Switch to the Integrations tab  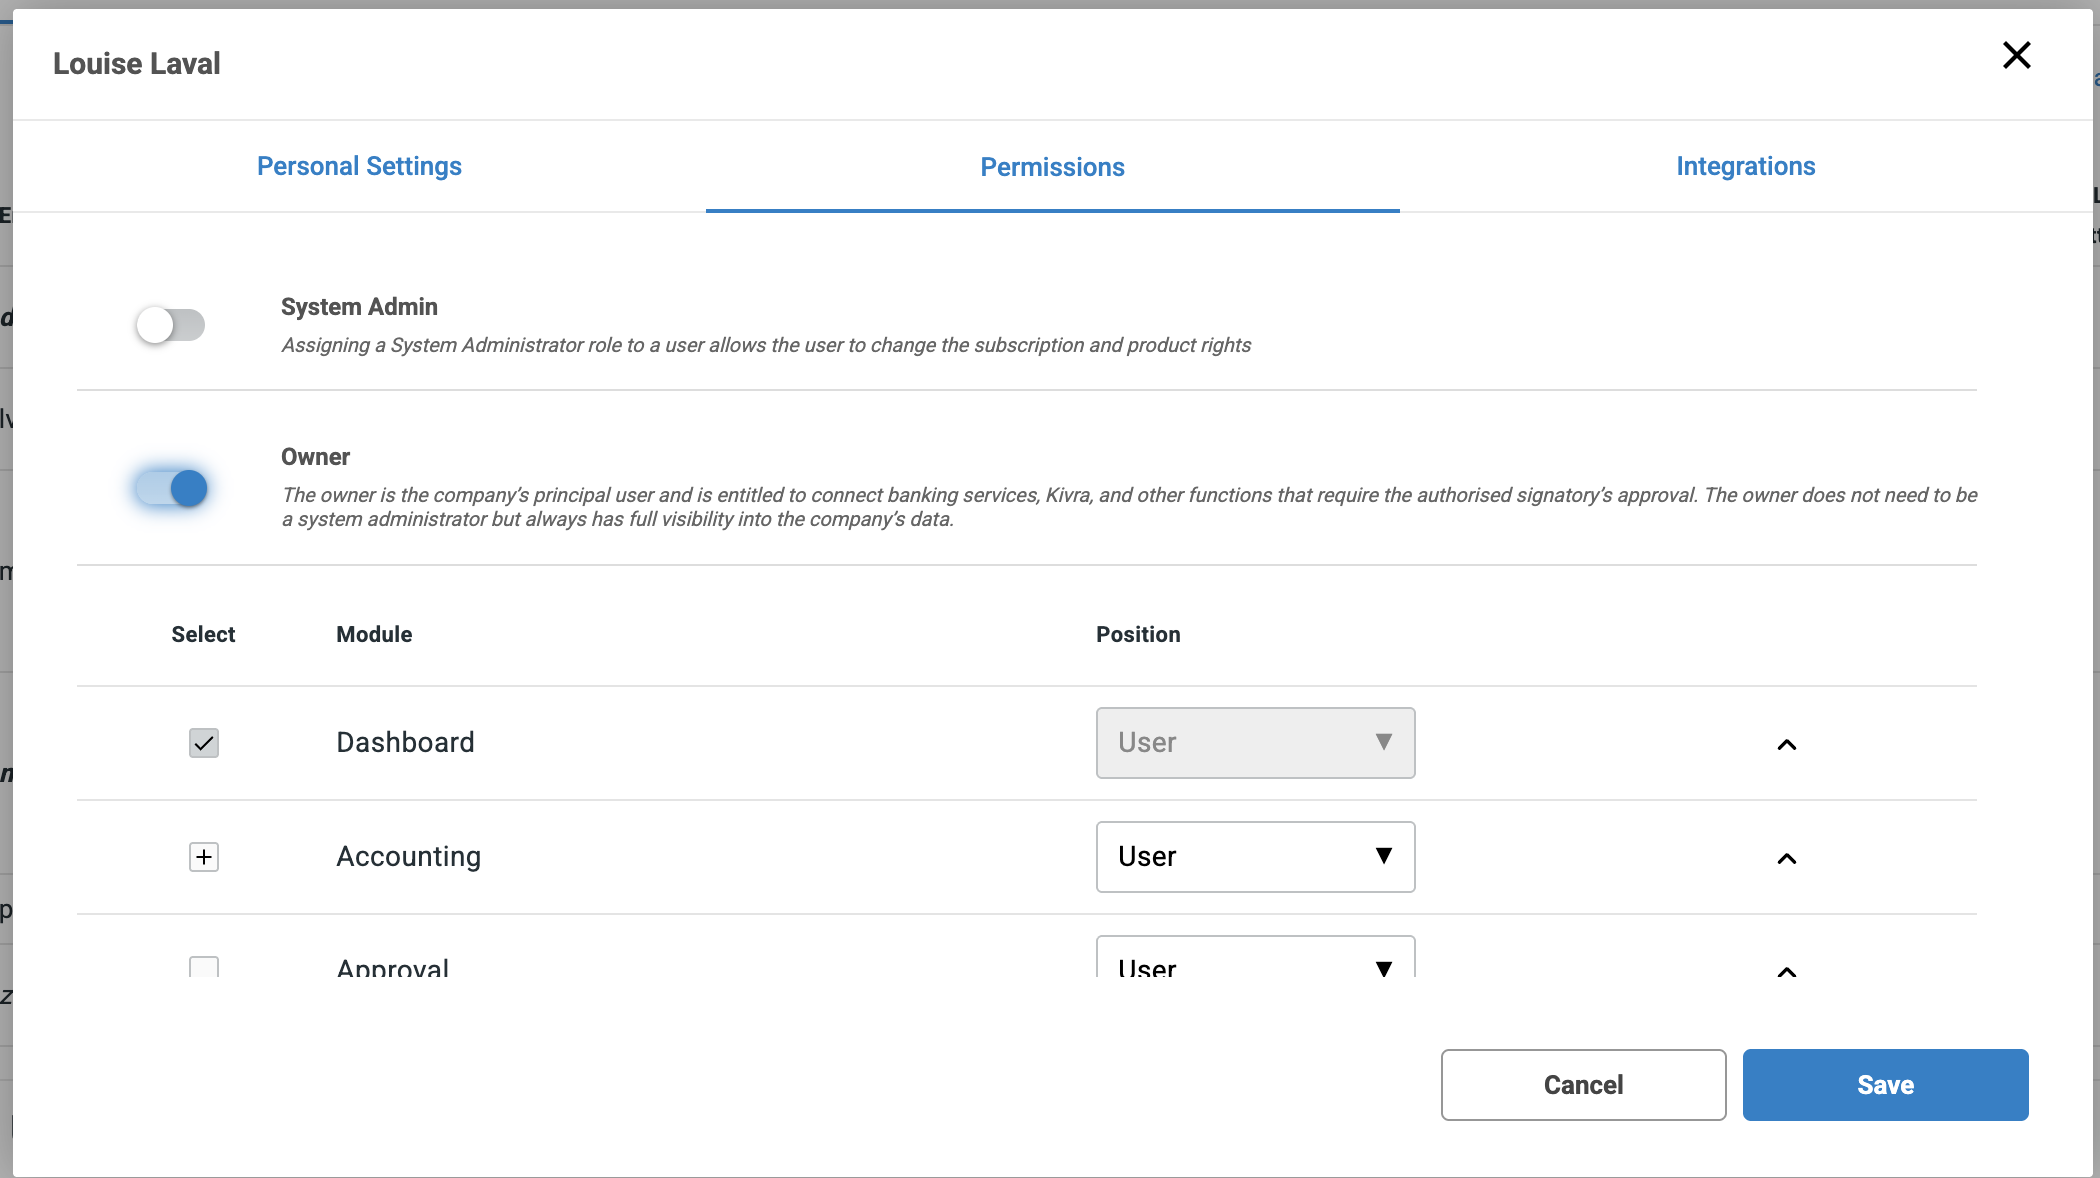(1745, 166)
